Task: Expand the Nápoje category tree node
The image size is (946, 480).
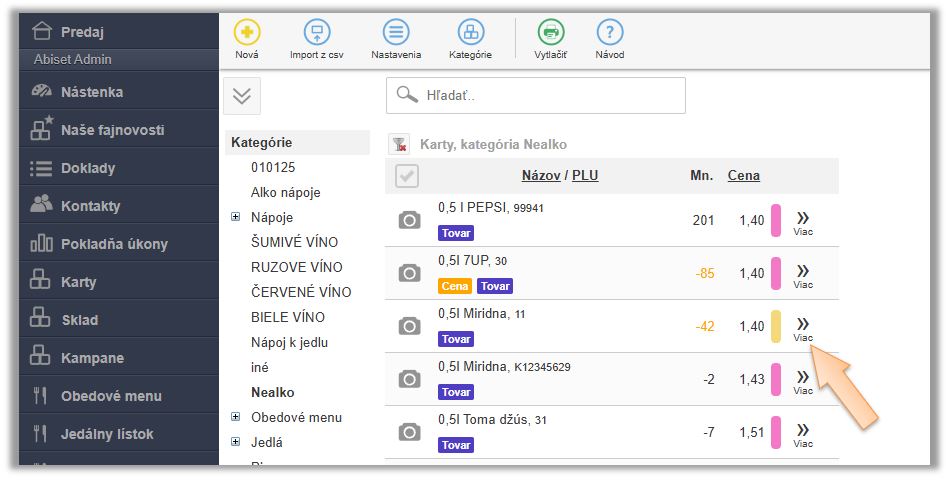Action: 236,217
